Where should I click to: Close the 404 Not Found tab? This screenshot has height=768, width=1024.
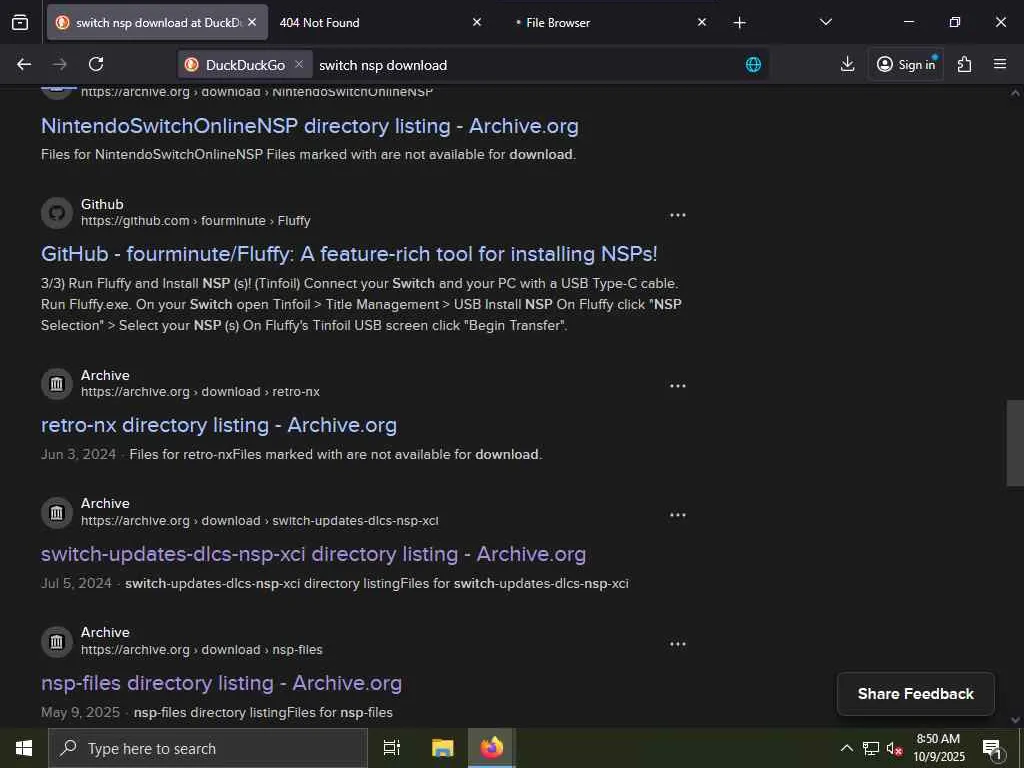477,22
